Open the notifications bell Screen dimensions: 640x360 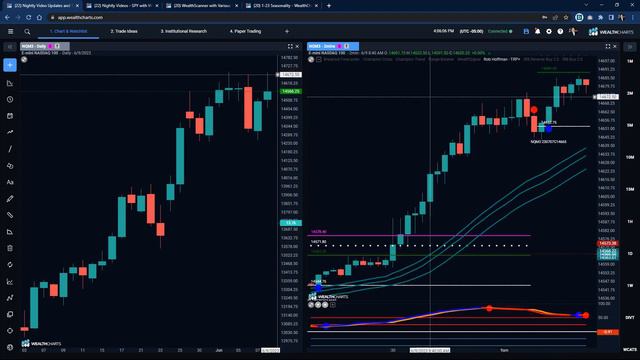tap(538, 31)
